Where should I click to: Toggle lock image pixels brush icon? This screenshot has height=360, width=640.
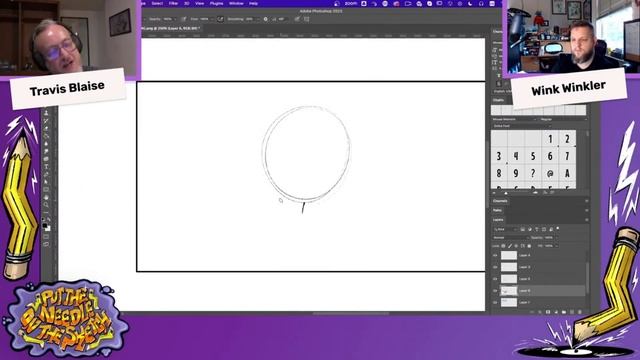(510, 246)
